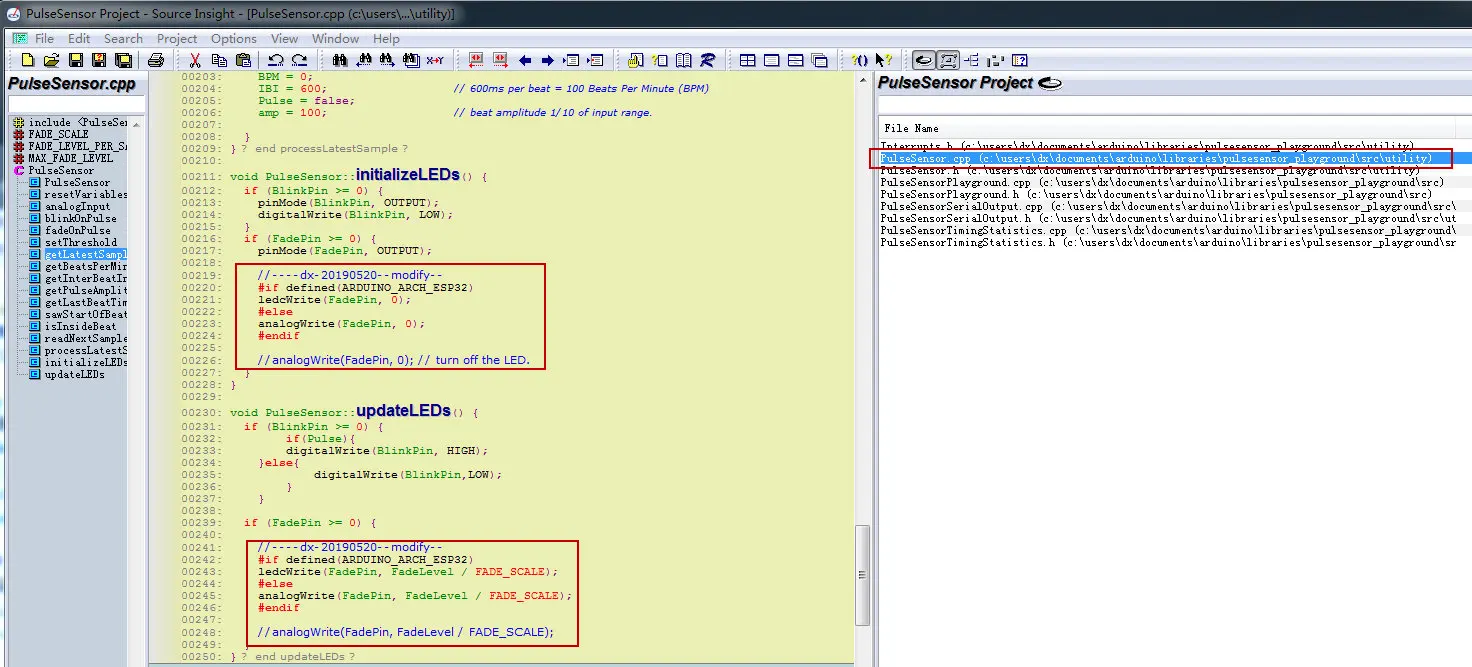The image size is (1472, 667).
Task: Open the Search menu
Action: (123, 38)
